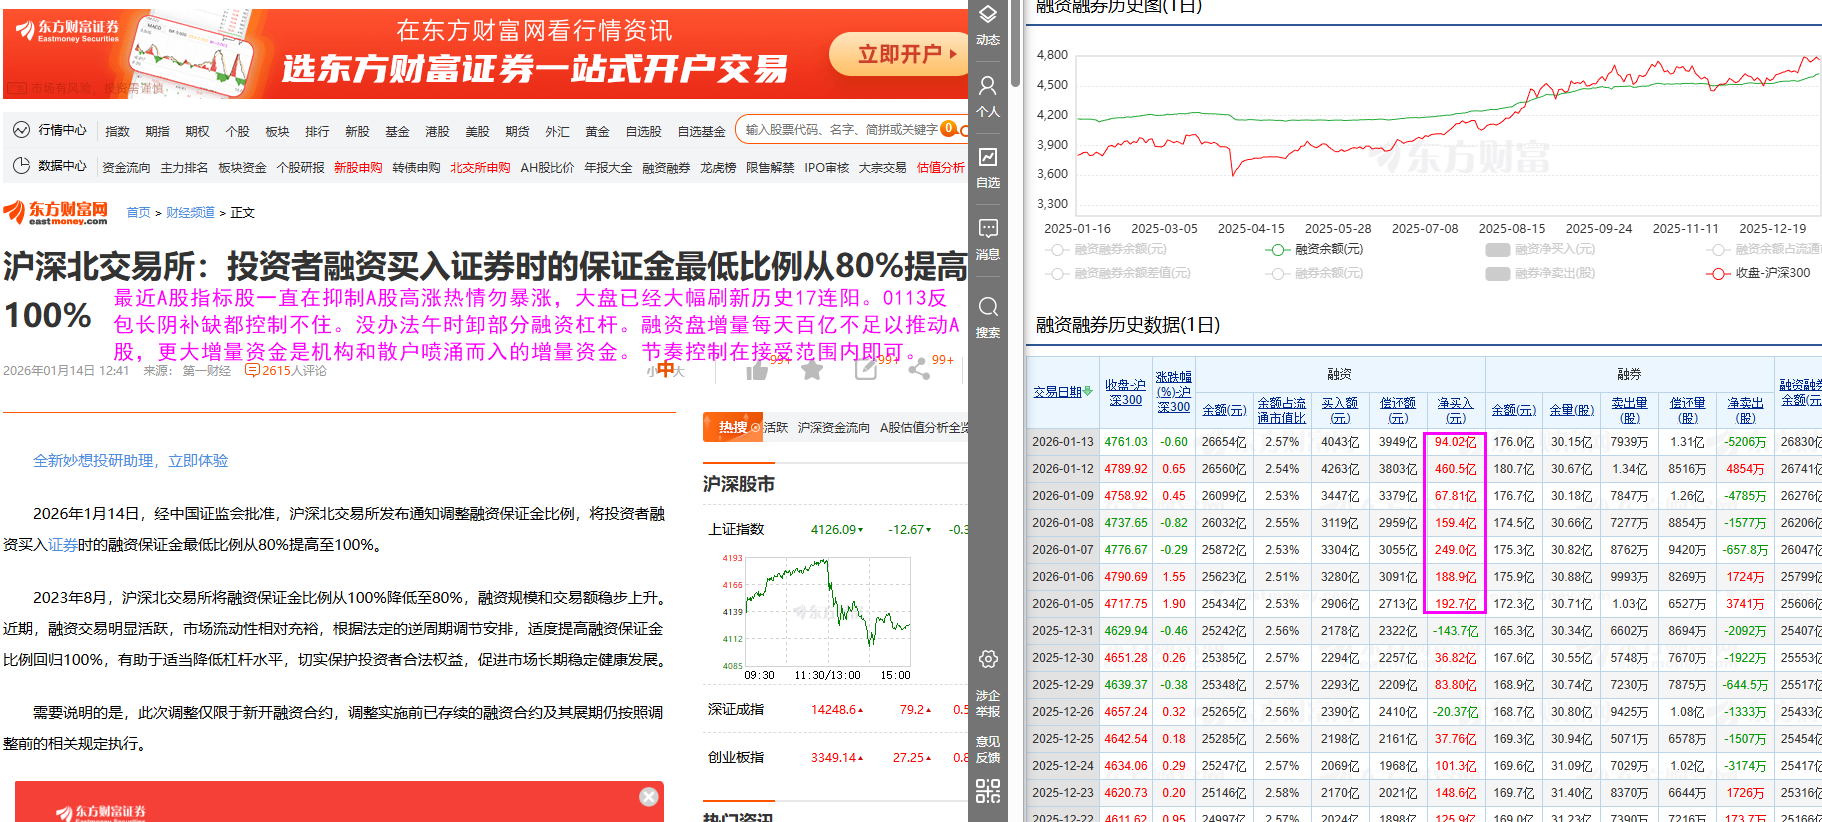The height and width of the screenshot is (822, 1822).
Task: Click the star favorite icon
Action: 812,370
